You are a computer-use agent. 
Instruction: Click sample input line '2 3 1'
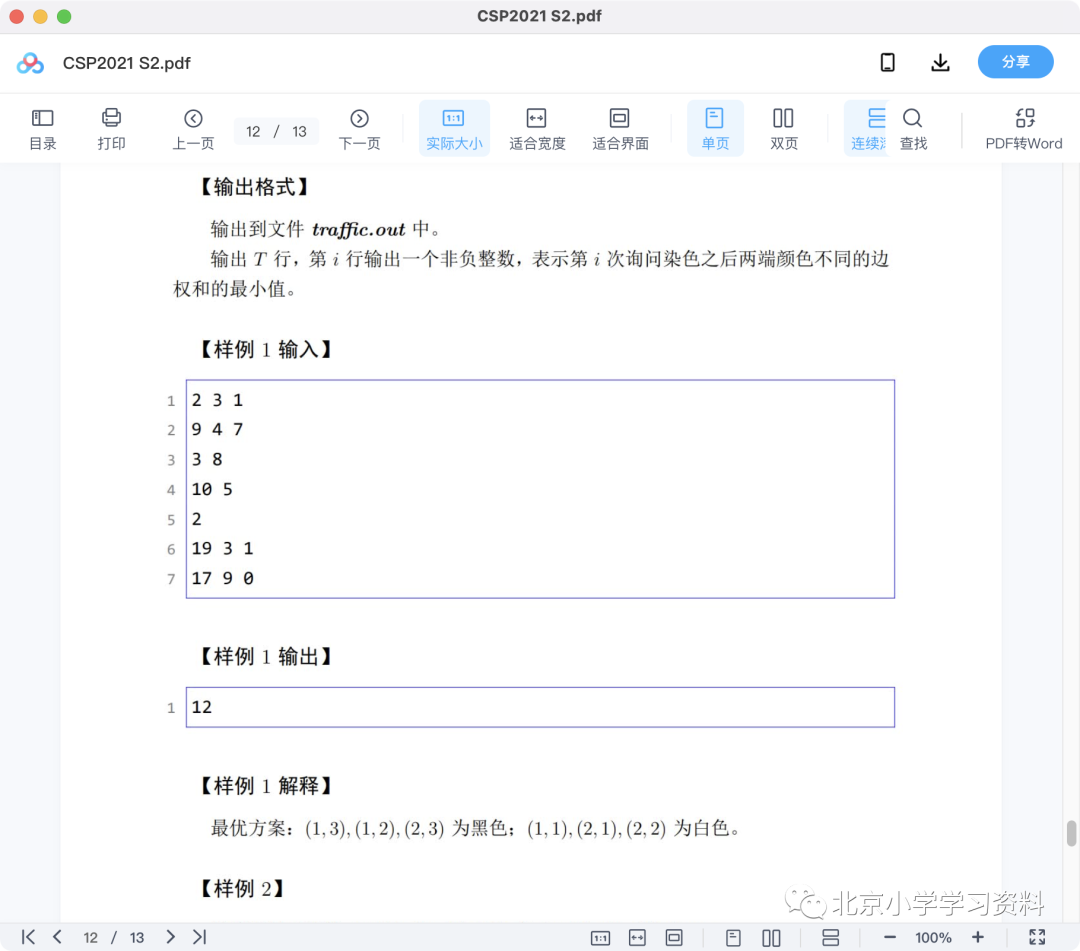[x=217, y=400]
